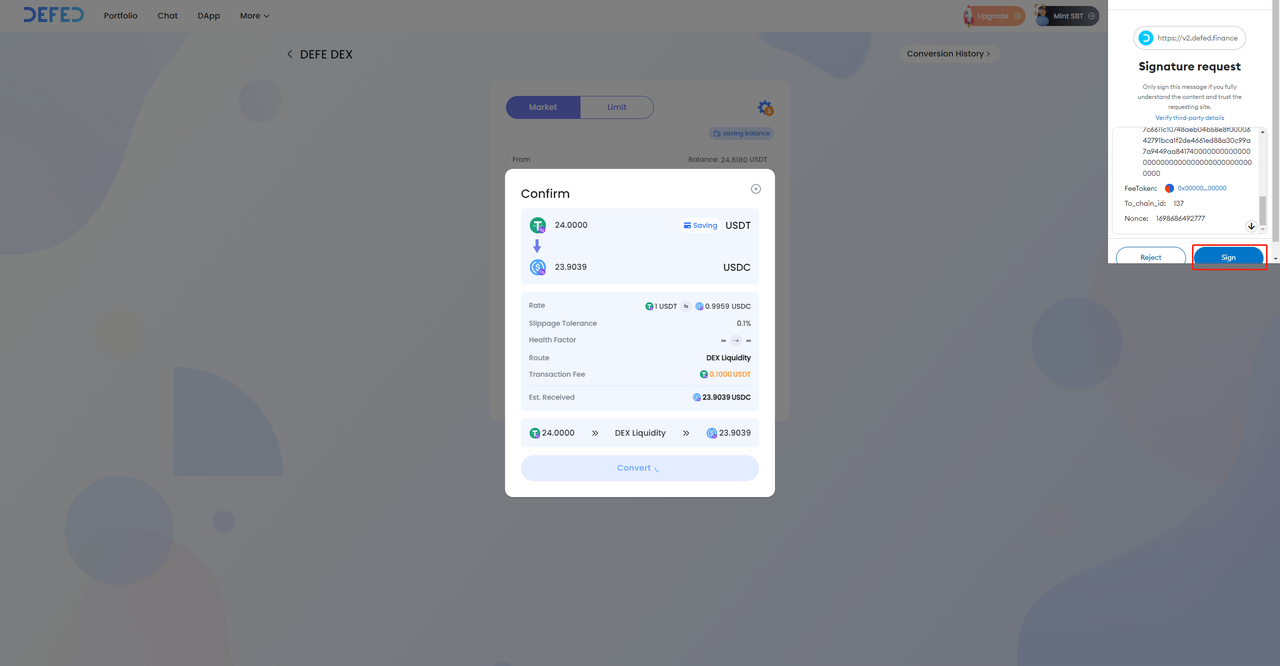
Task: Open Conversion History
Action: tap(948, 54)
